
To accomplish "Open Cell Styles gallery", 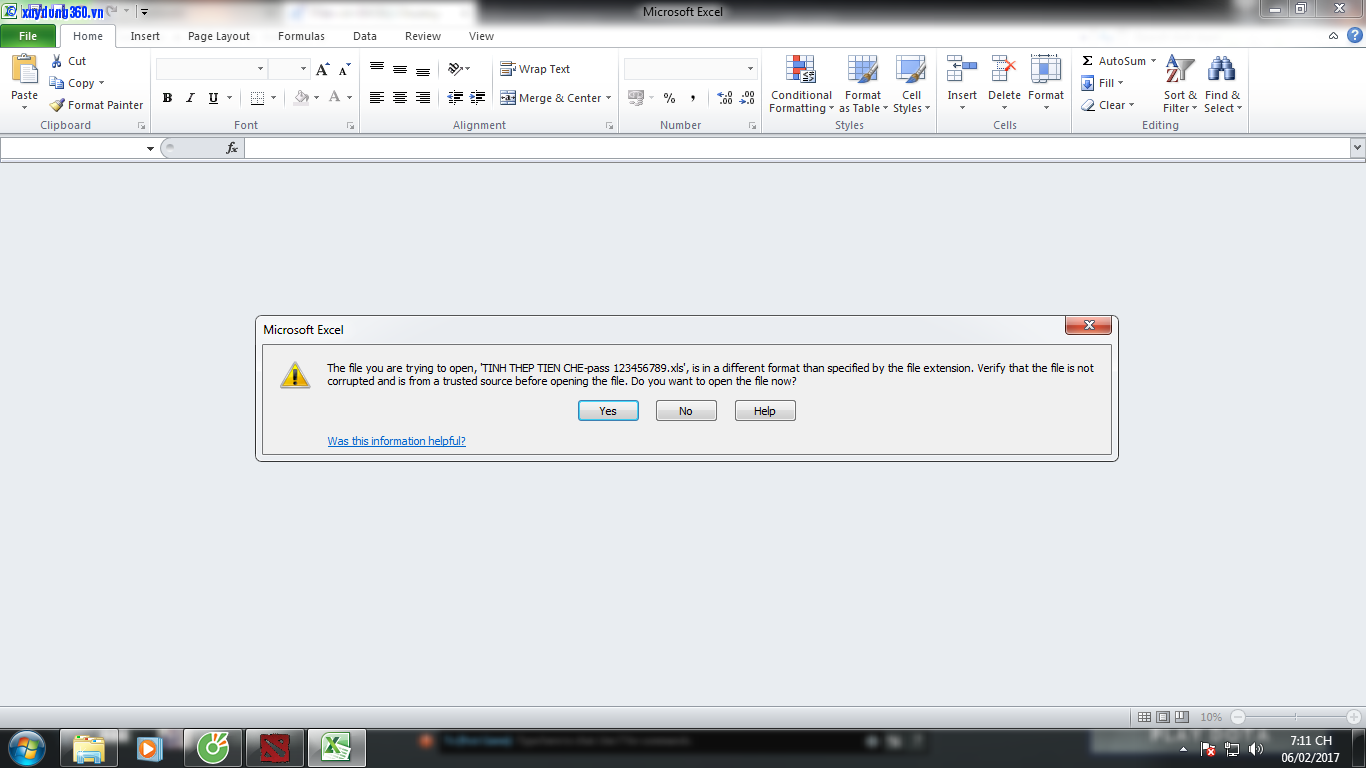I will (911, 85).
